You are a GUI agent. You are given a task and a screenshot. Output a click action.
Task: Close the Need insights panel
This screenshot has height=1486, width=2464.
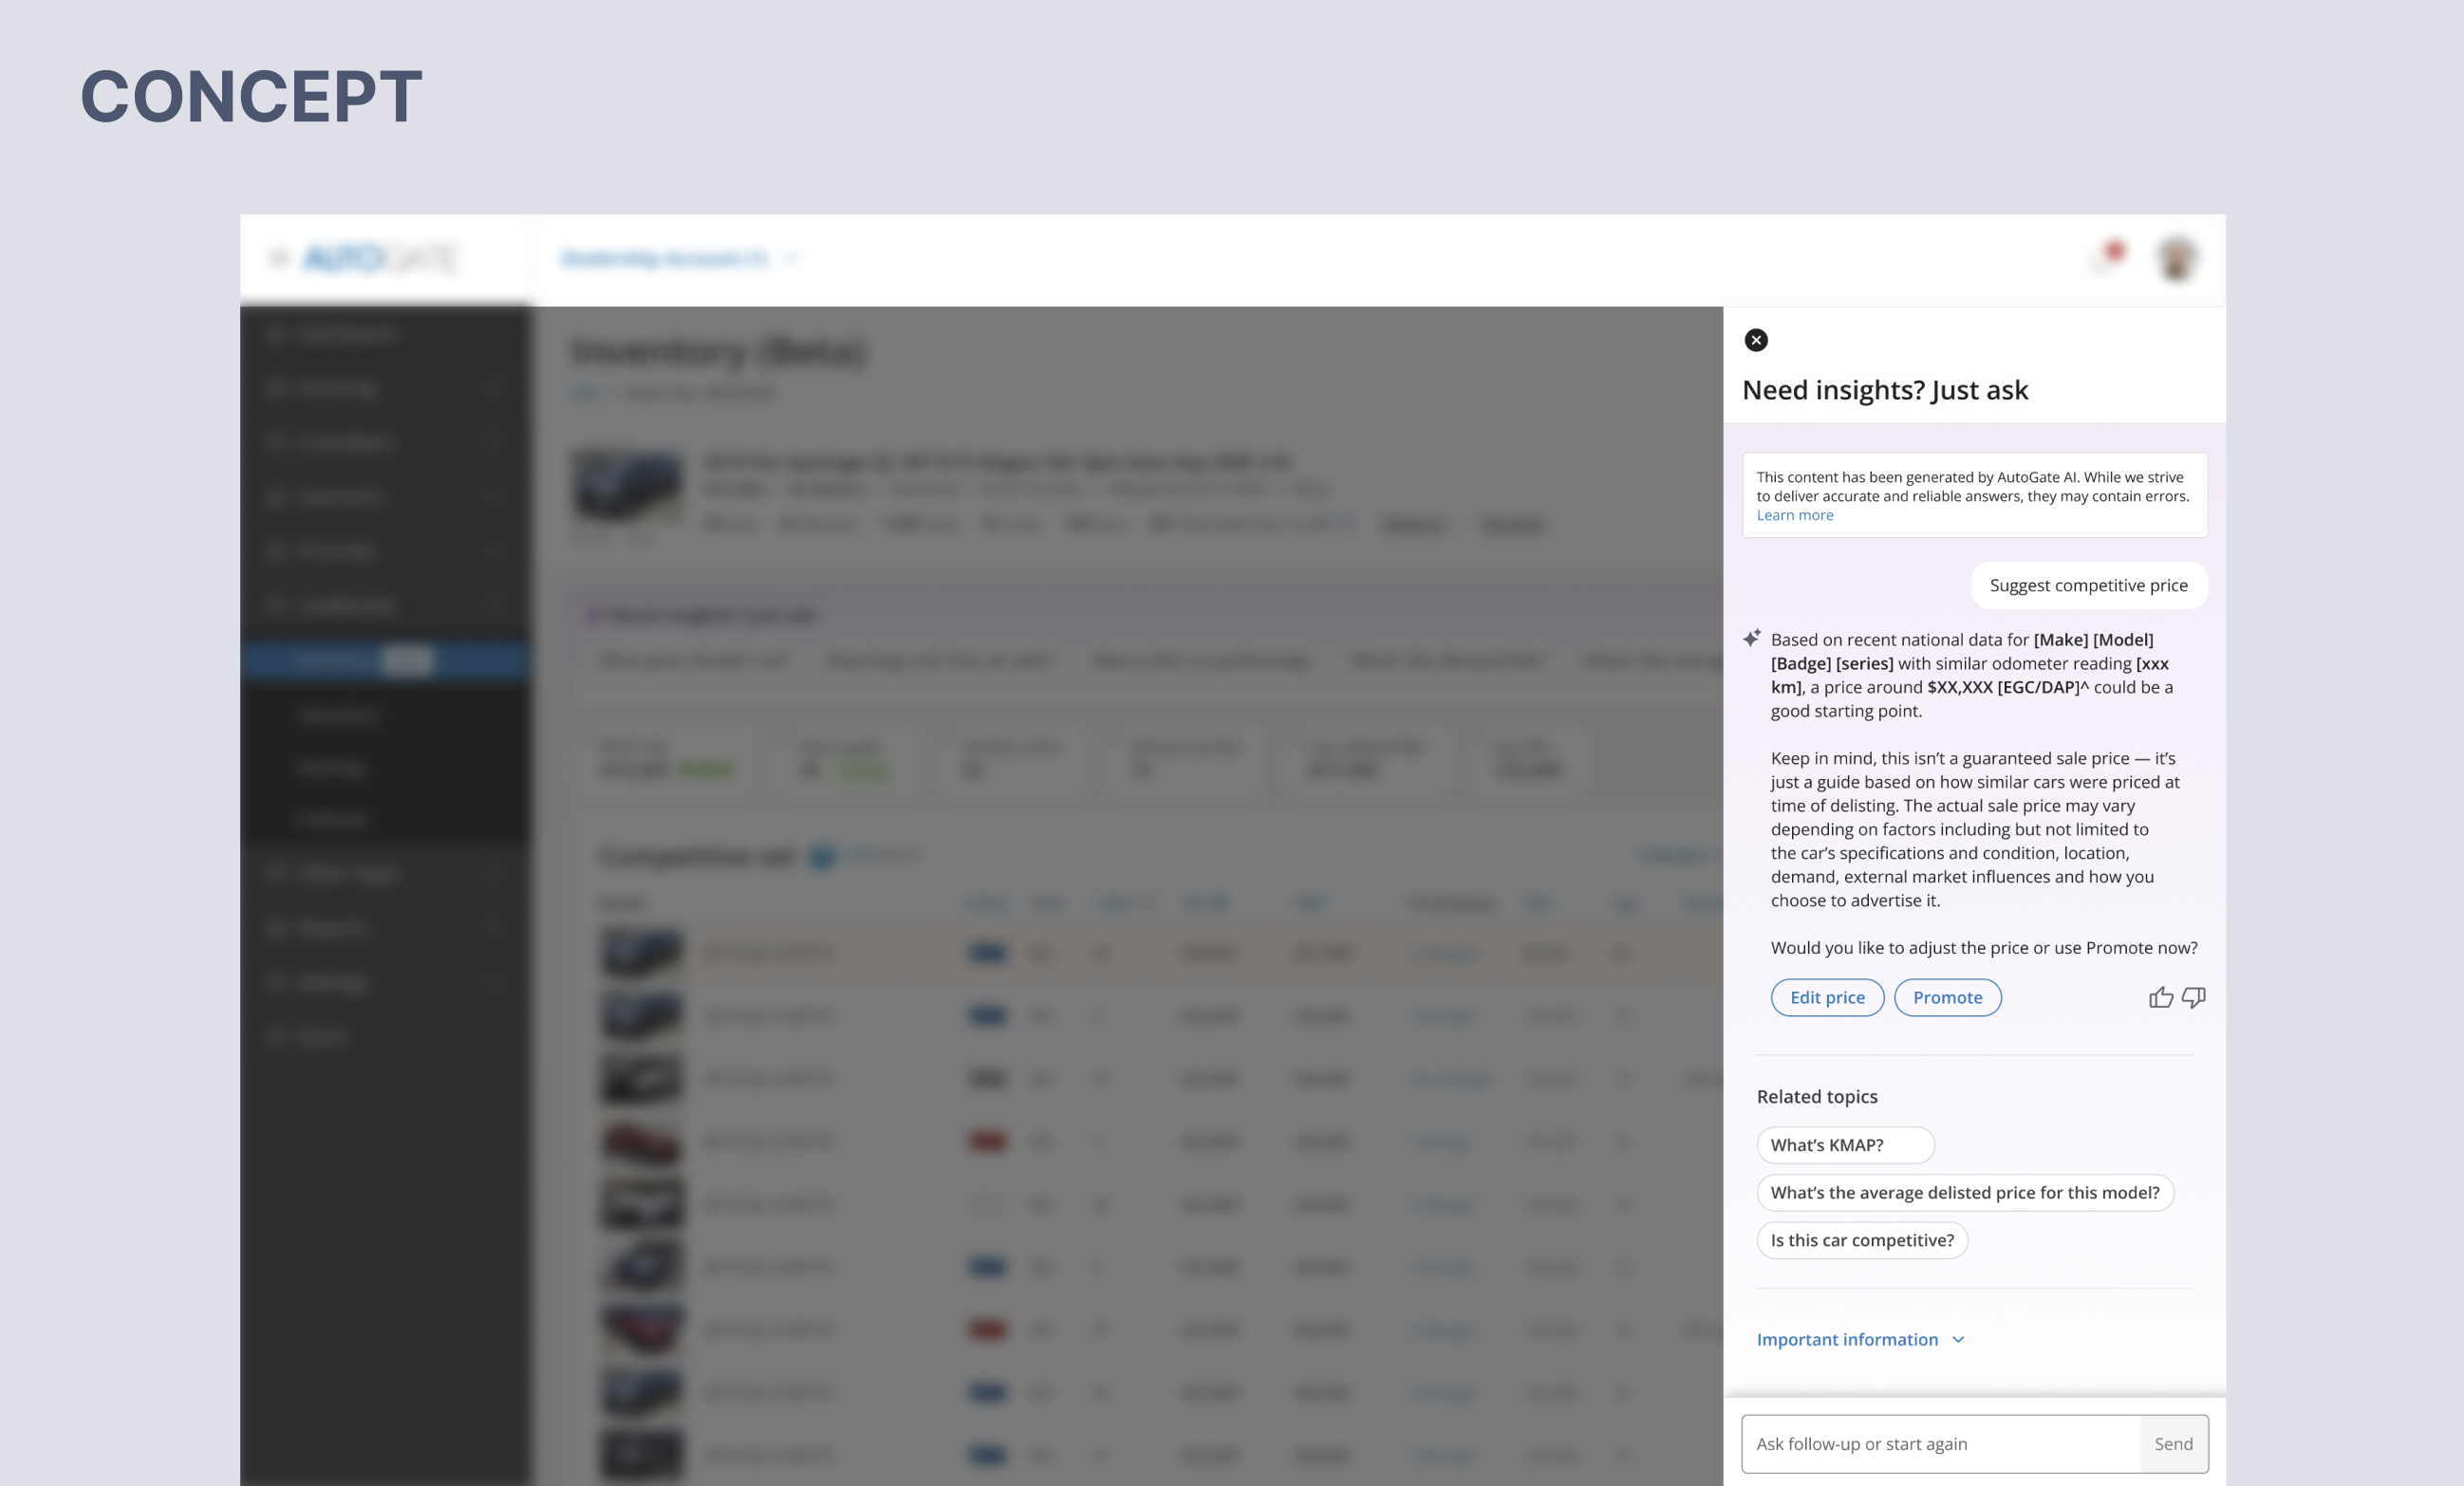(x=1756, y=340)
